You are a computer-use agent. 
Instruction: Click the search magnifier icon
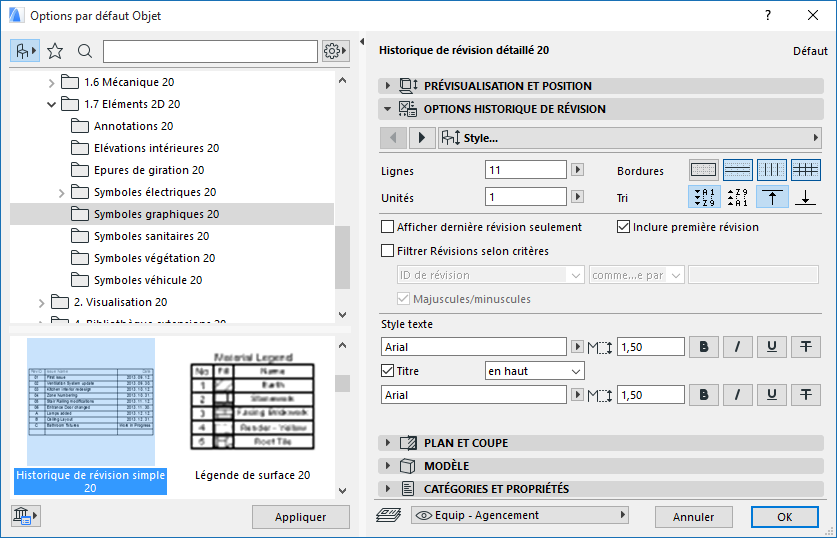(85, 51)
